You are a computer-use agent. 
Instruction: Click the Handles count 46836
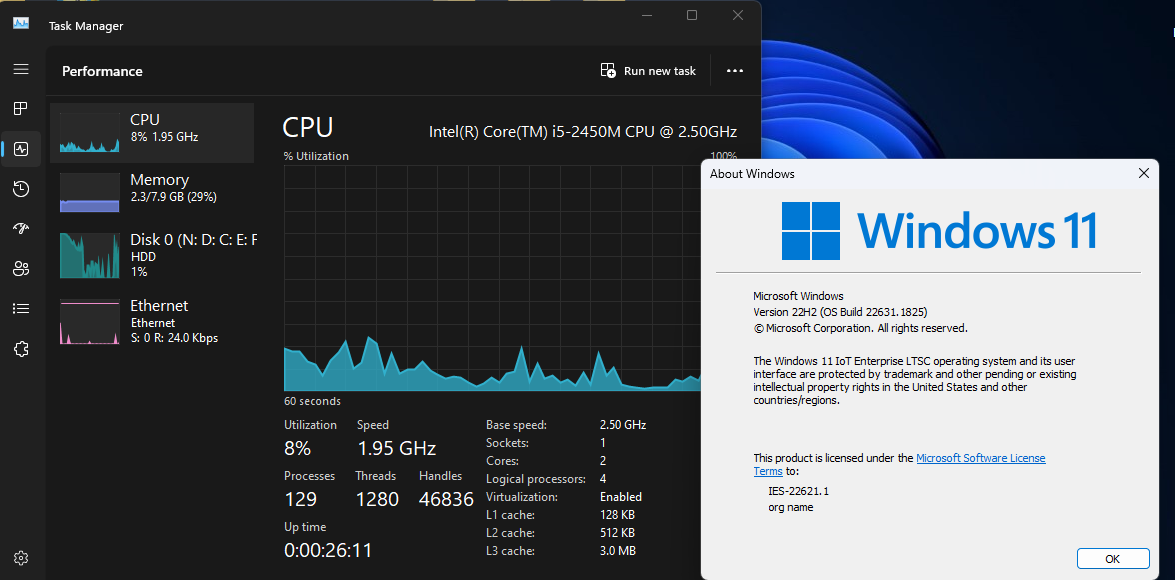tap(447, 499)
